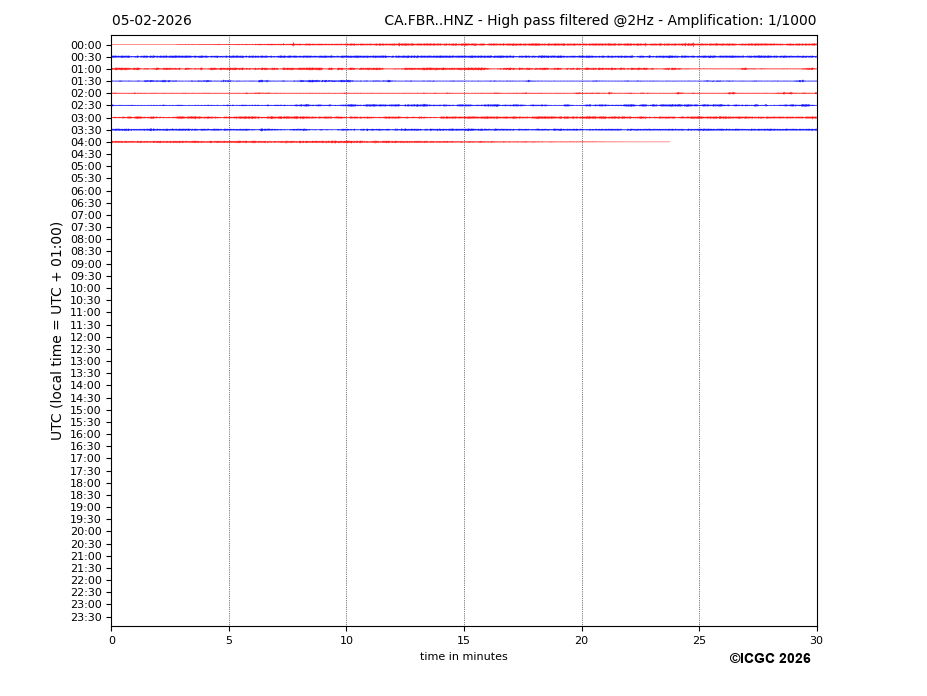Select the 18:00 time row label
The image size is (927, 696).
[86, 483]
